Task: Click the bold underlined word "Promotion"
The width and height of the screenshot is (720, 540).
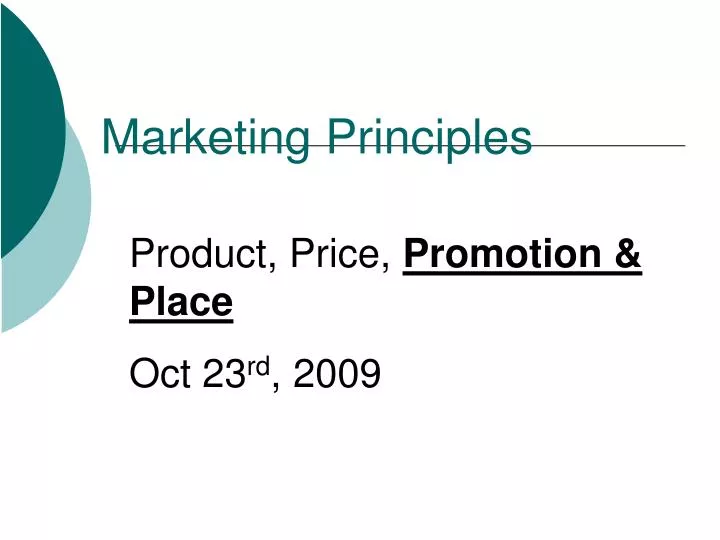Action: coord(503,254)
